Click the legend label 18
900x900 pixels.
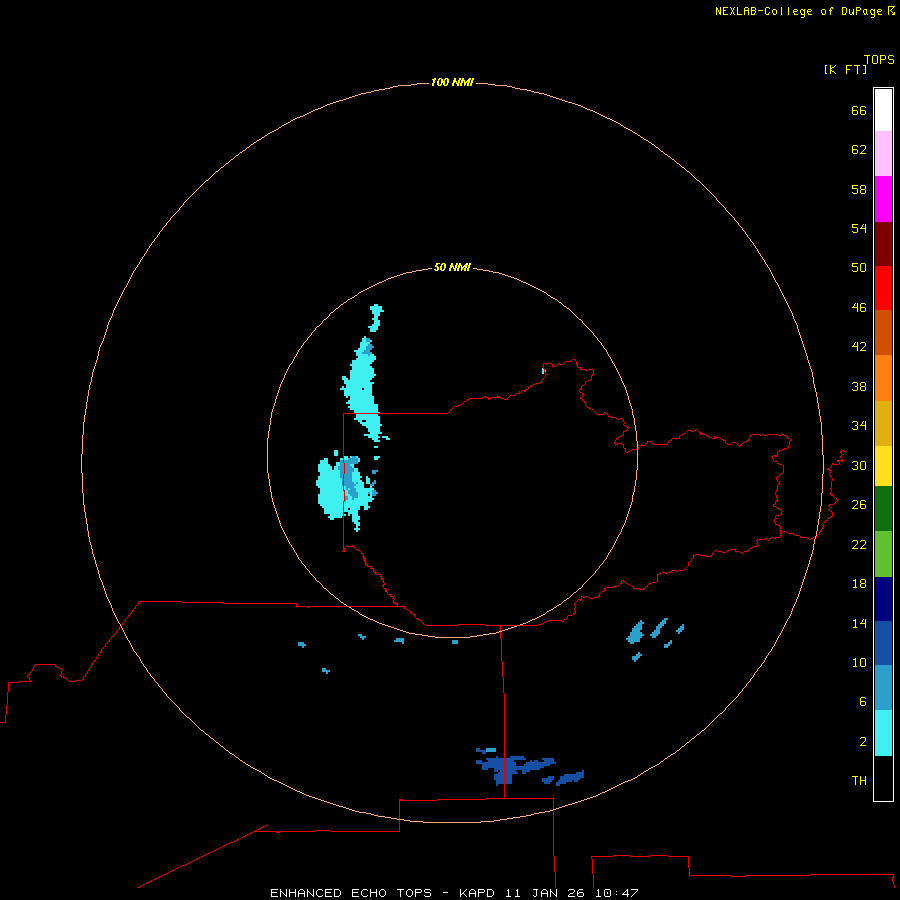(859, 584)
